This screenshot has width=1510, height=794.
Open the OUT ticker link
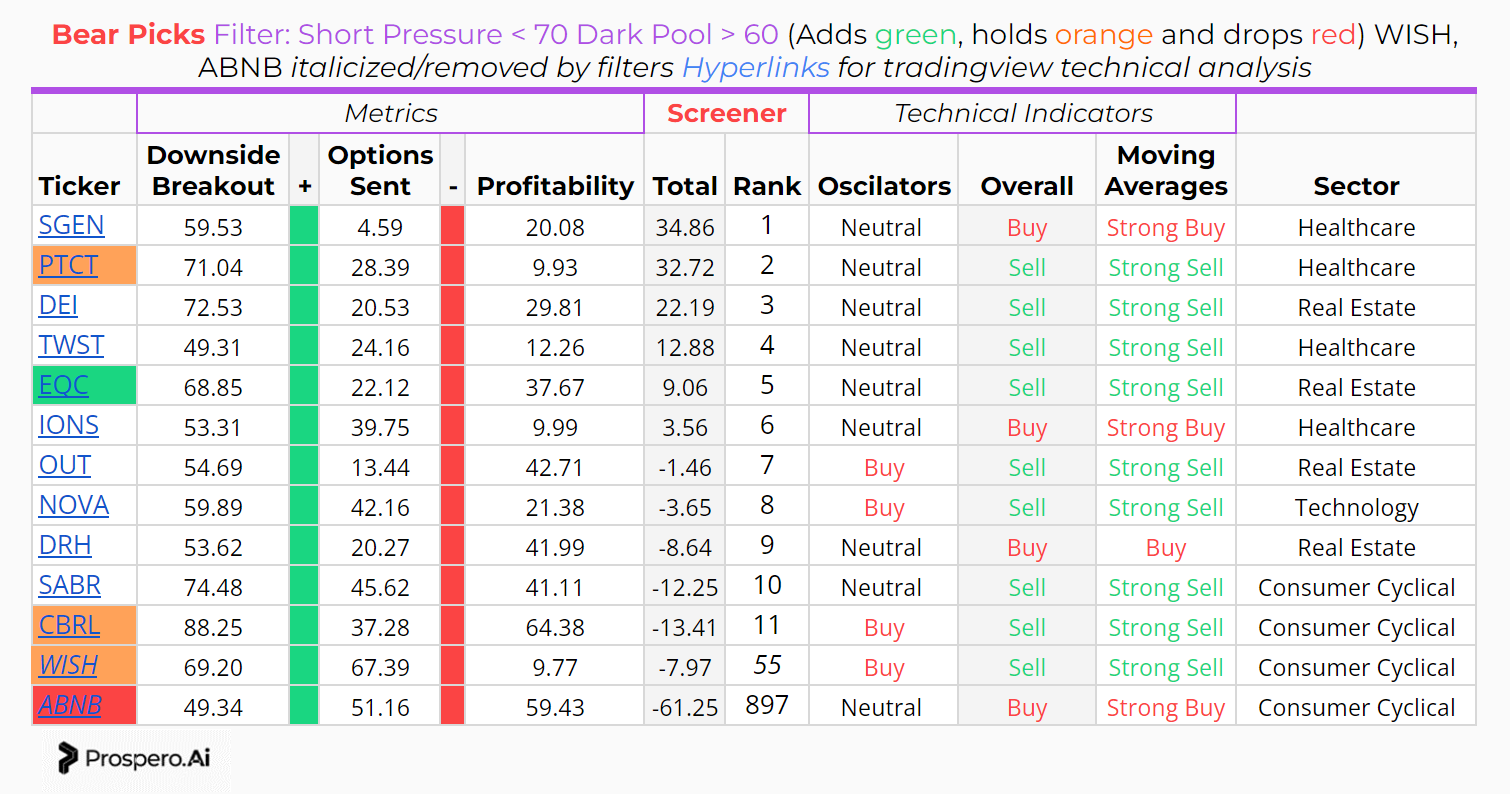64,465
